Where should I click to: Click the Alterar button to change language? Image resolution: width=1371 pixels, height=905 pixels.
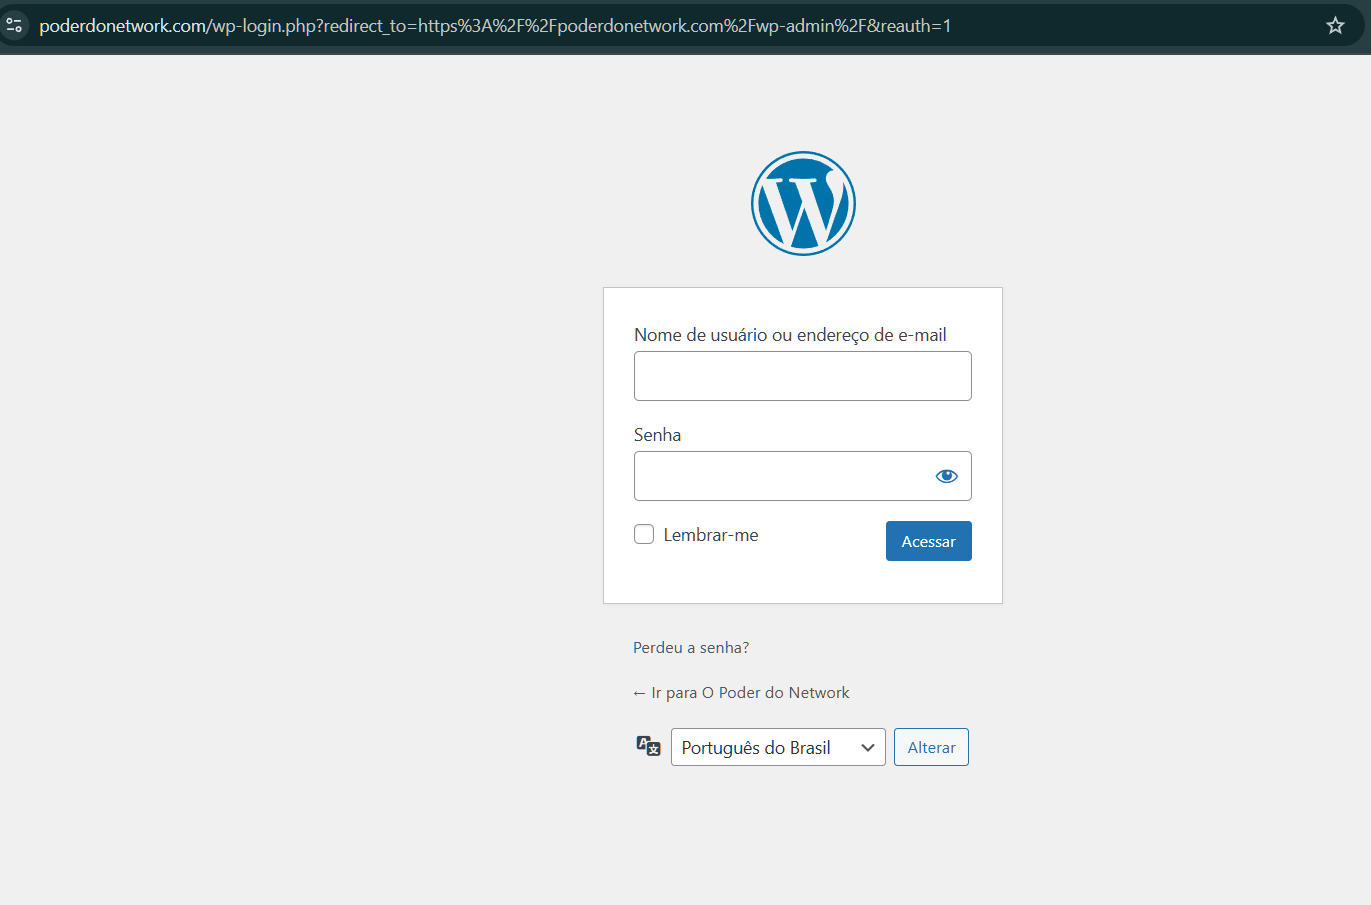click(x=930, y=746)
